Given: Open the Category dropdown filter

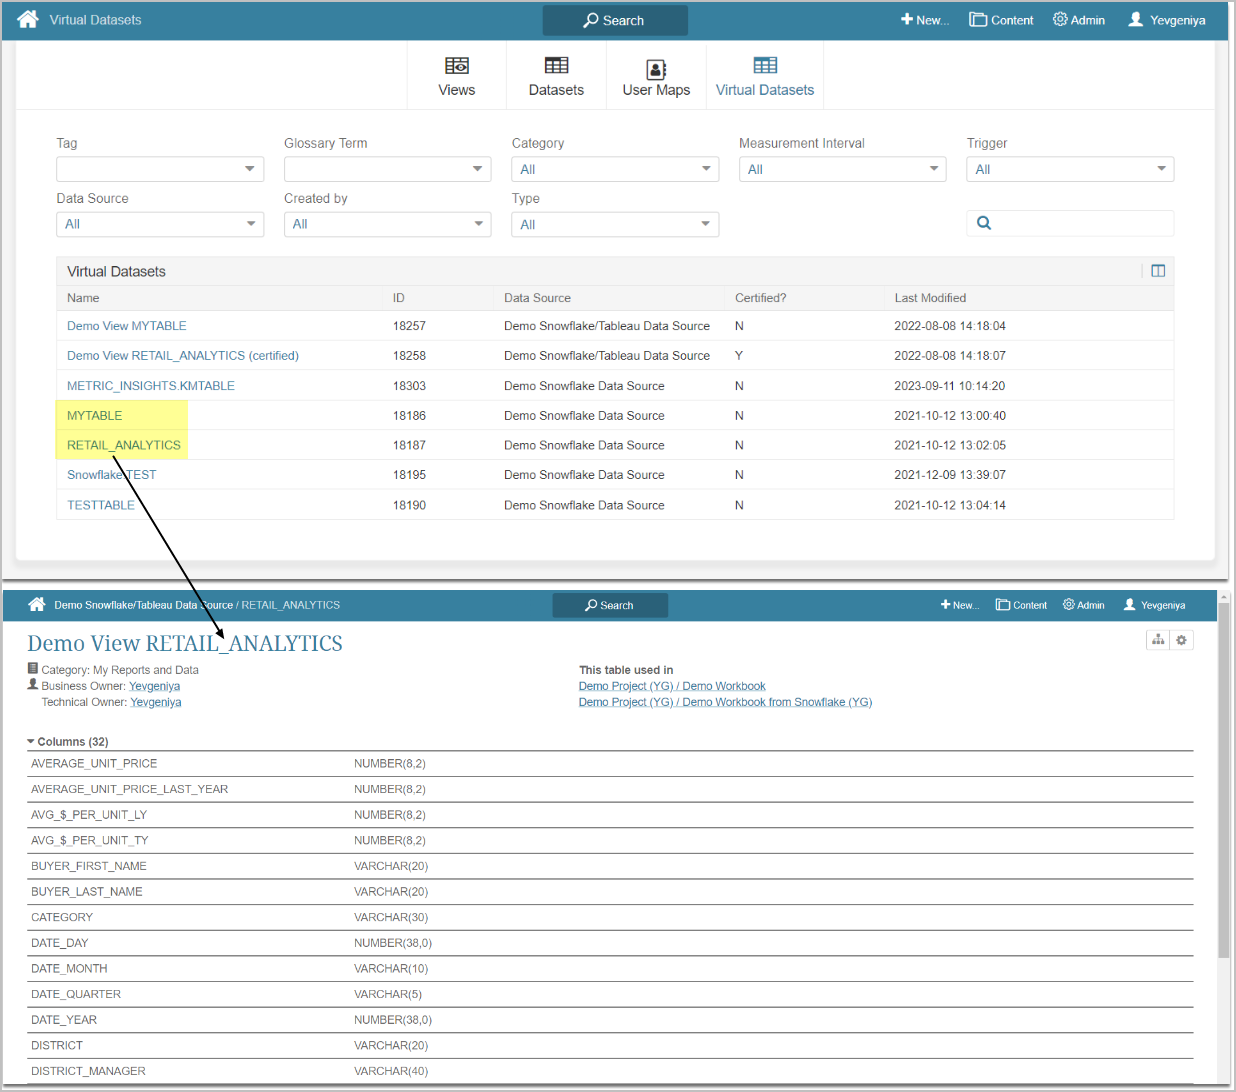Looking at the screenshot, I should [615, 169].
